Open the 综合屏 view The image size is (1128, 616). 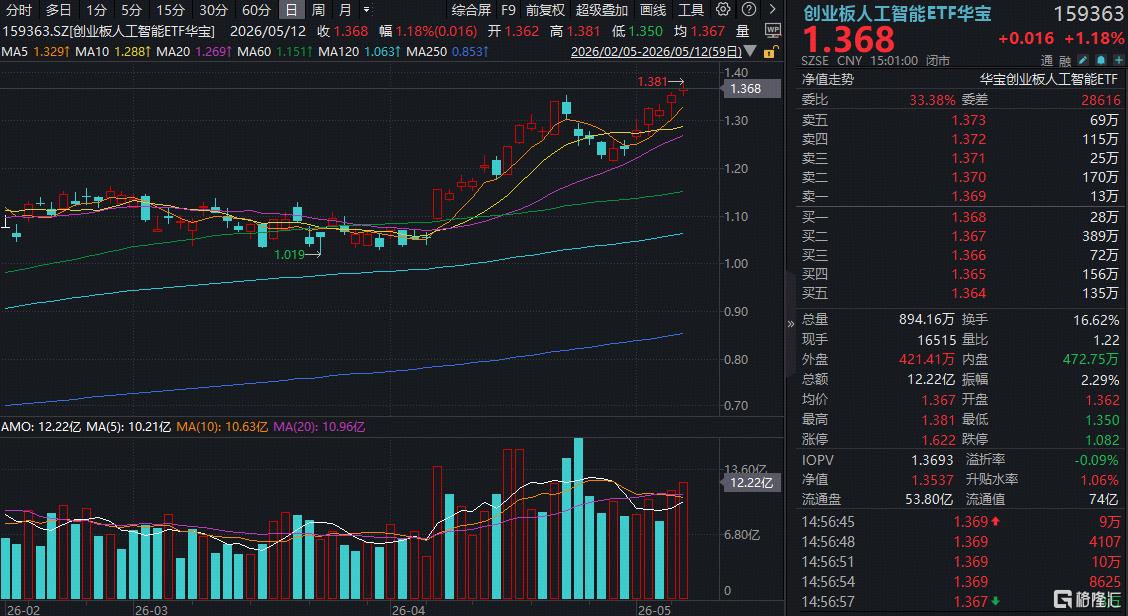coord(471,10)
